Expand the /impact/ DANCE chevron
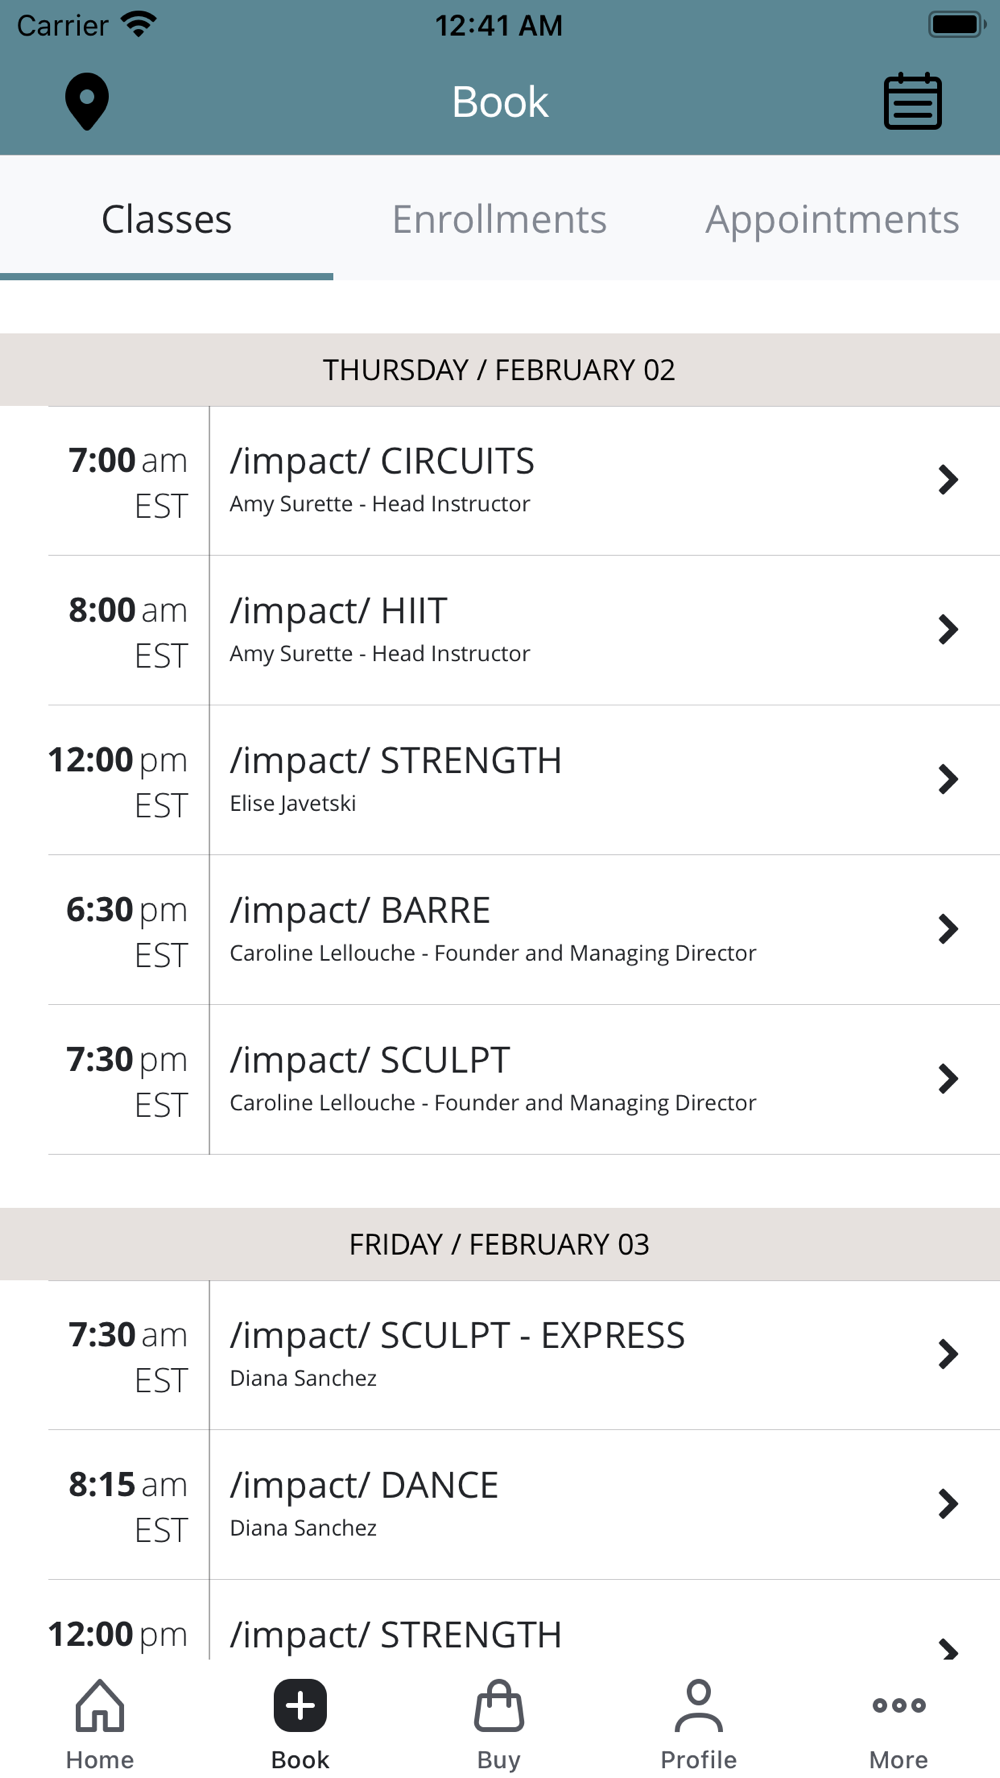The width and height of the screenshot is (1000, 1778). tap(948, 1504)
